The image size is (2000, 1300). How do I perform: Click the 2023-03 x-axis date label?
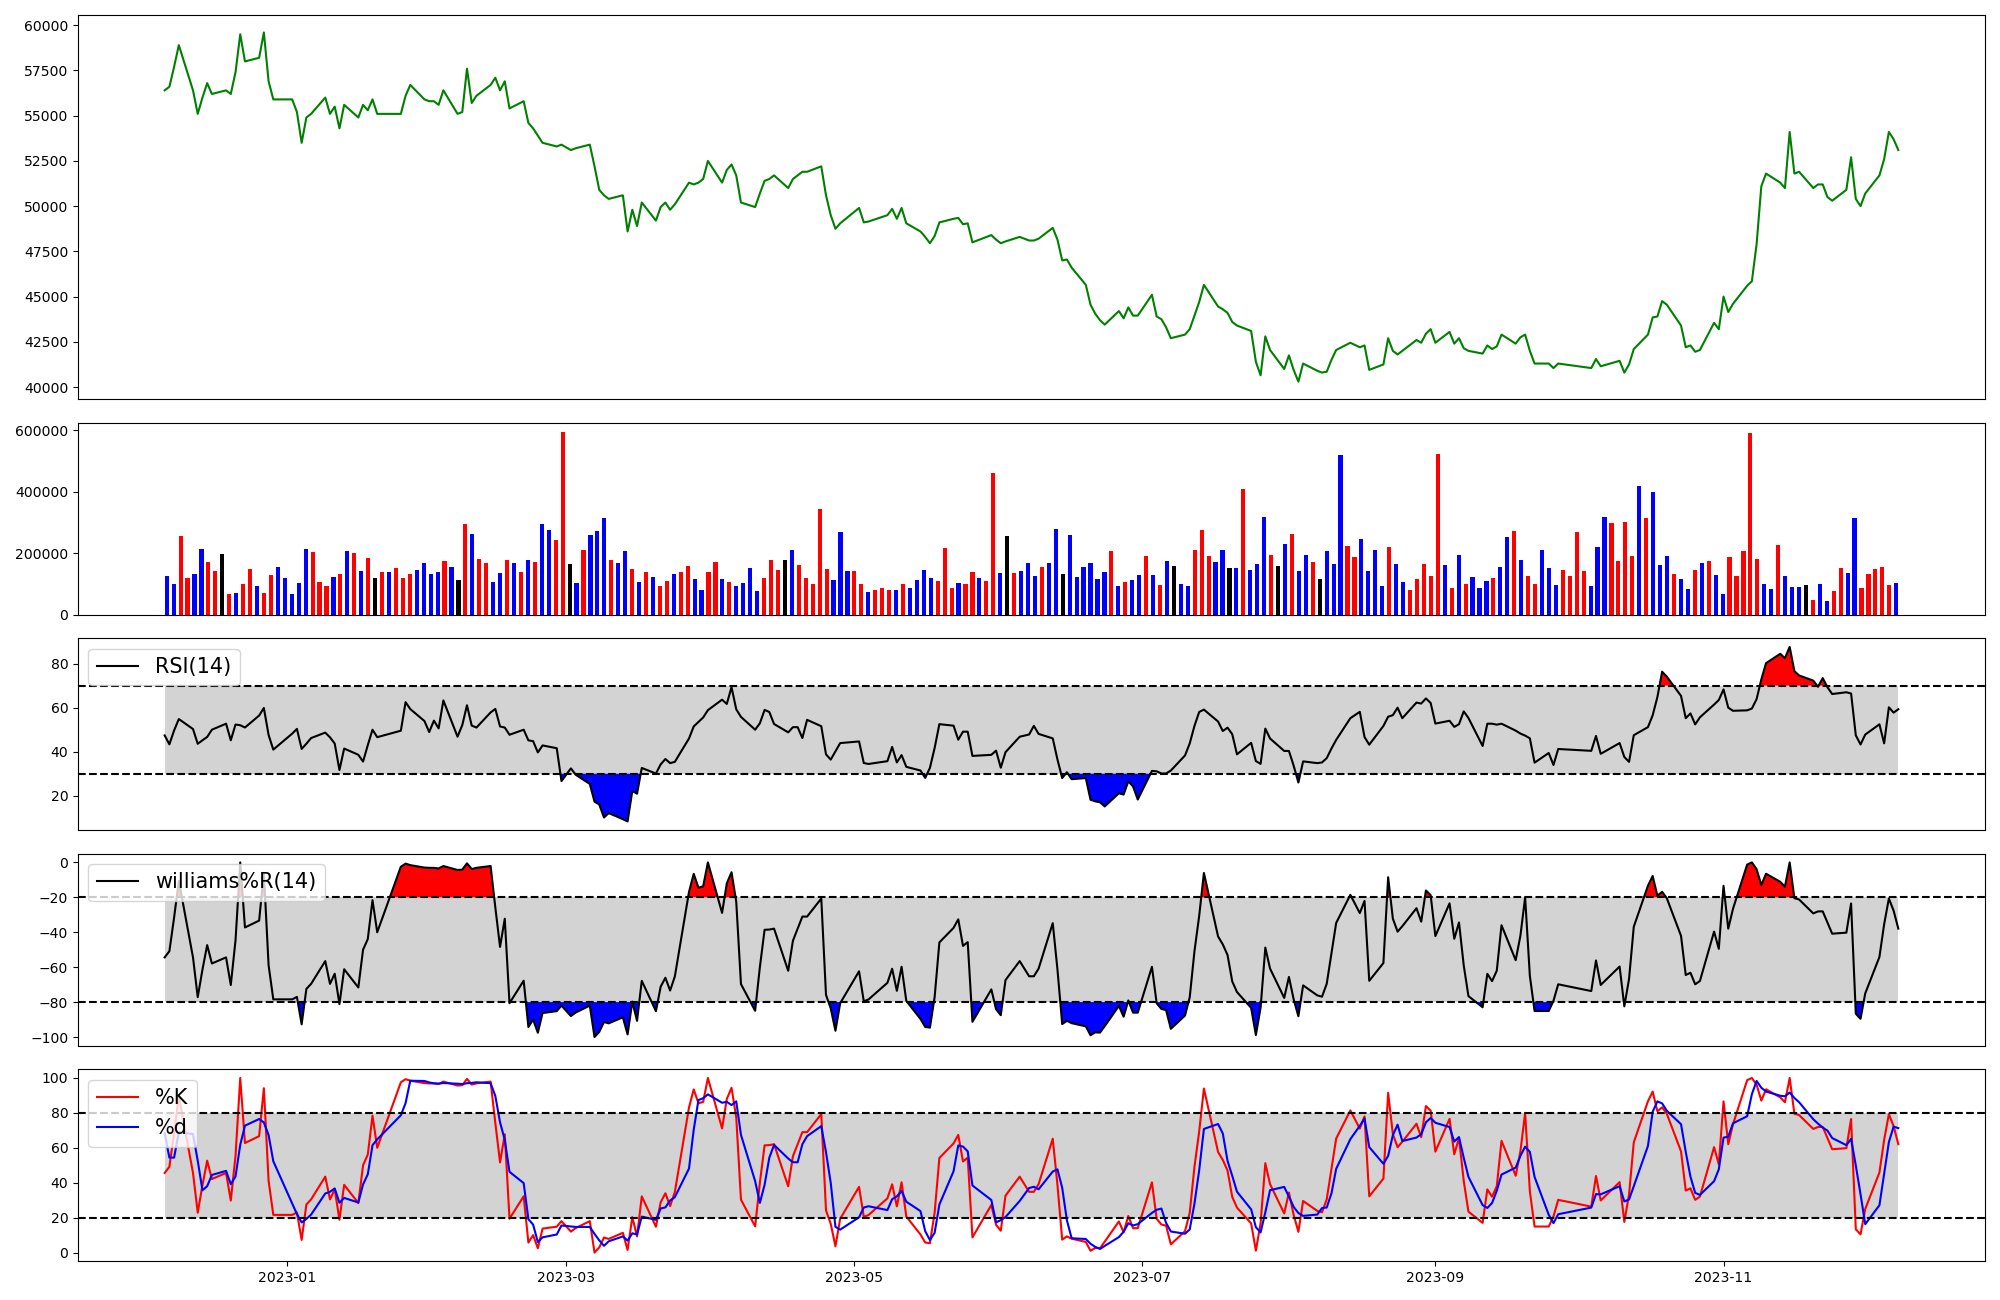(566, 1277)
